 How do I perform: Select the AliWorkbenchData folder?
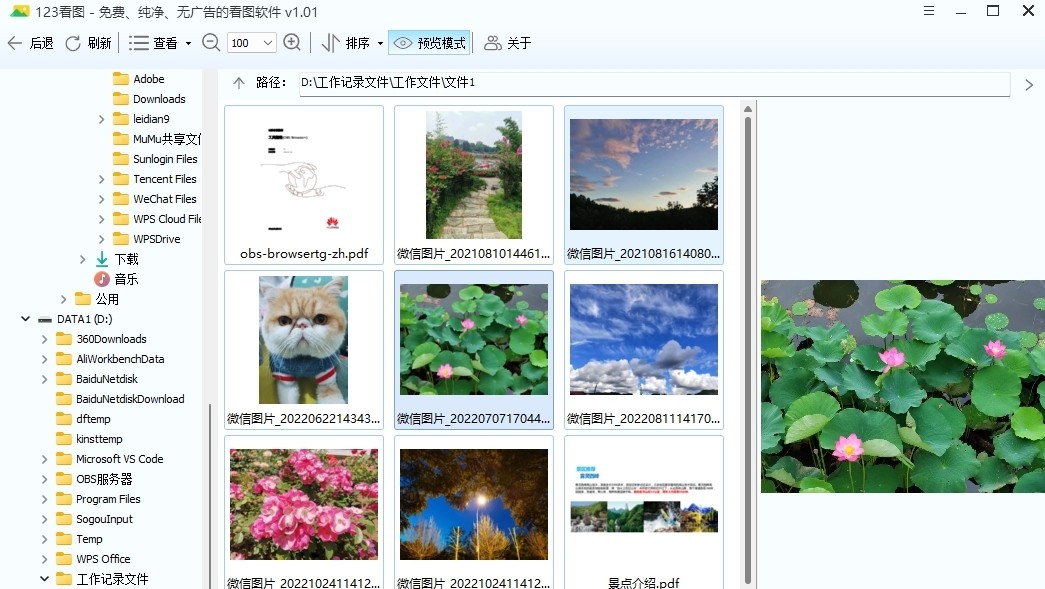click(110, 358)
